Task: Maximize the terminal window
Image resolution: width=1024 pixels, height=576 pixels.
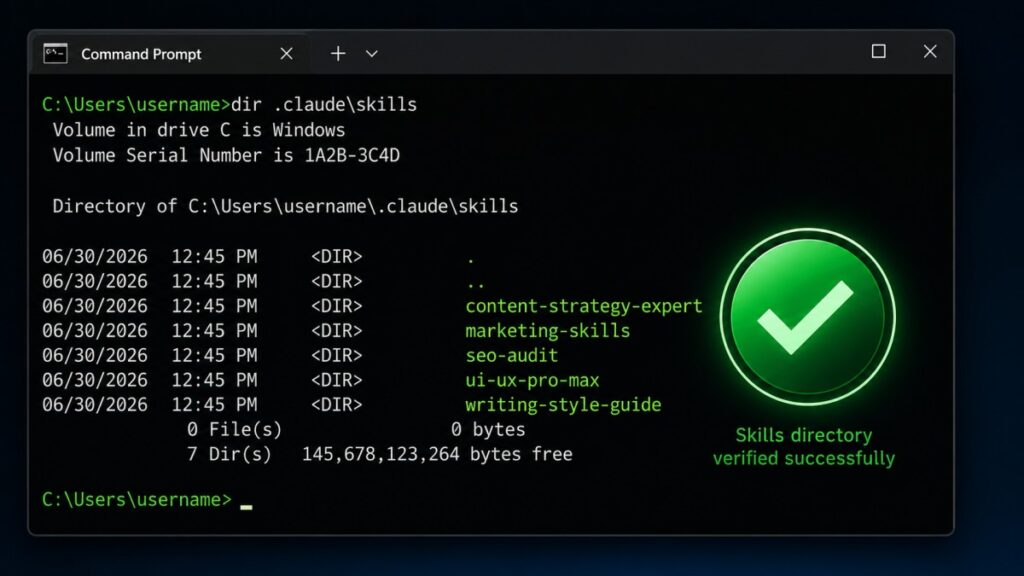Action: tap(878, 51)
